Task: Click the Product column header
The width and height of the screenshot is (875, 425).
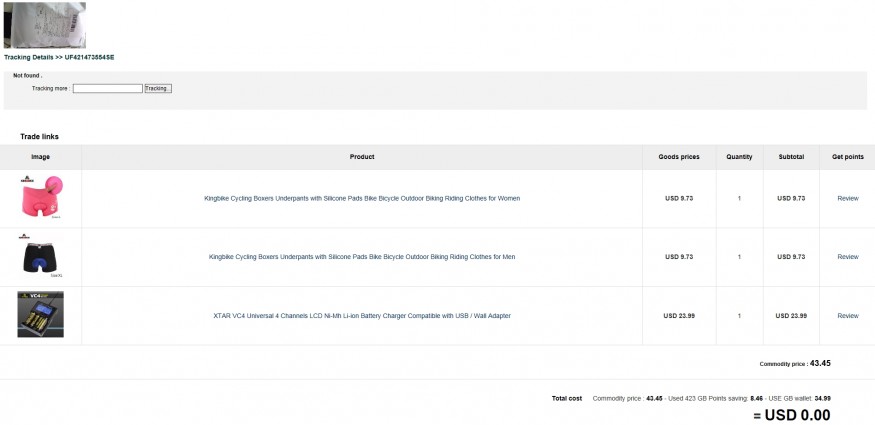Action: point(362,157)
